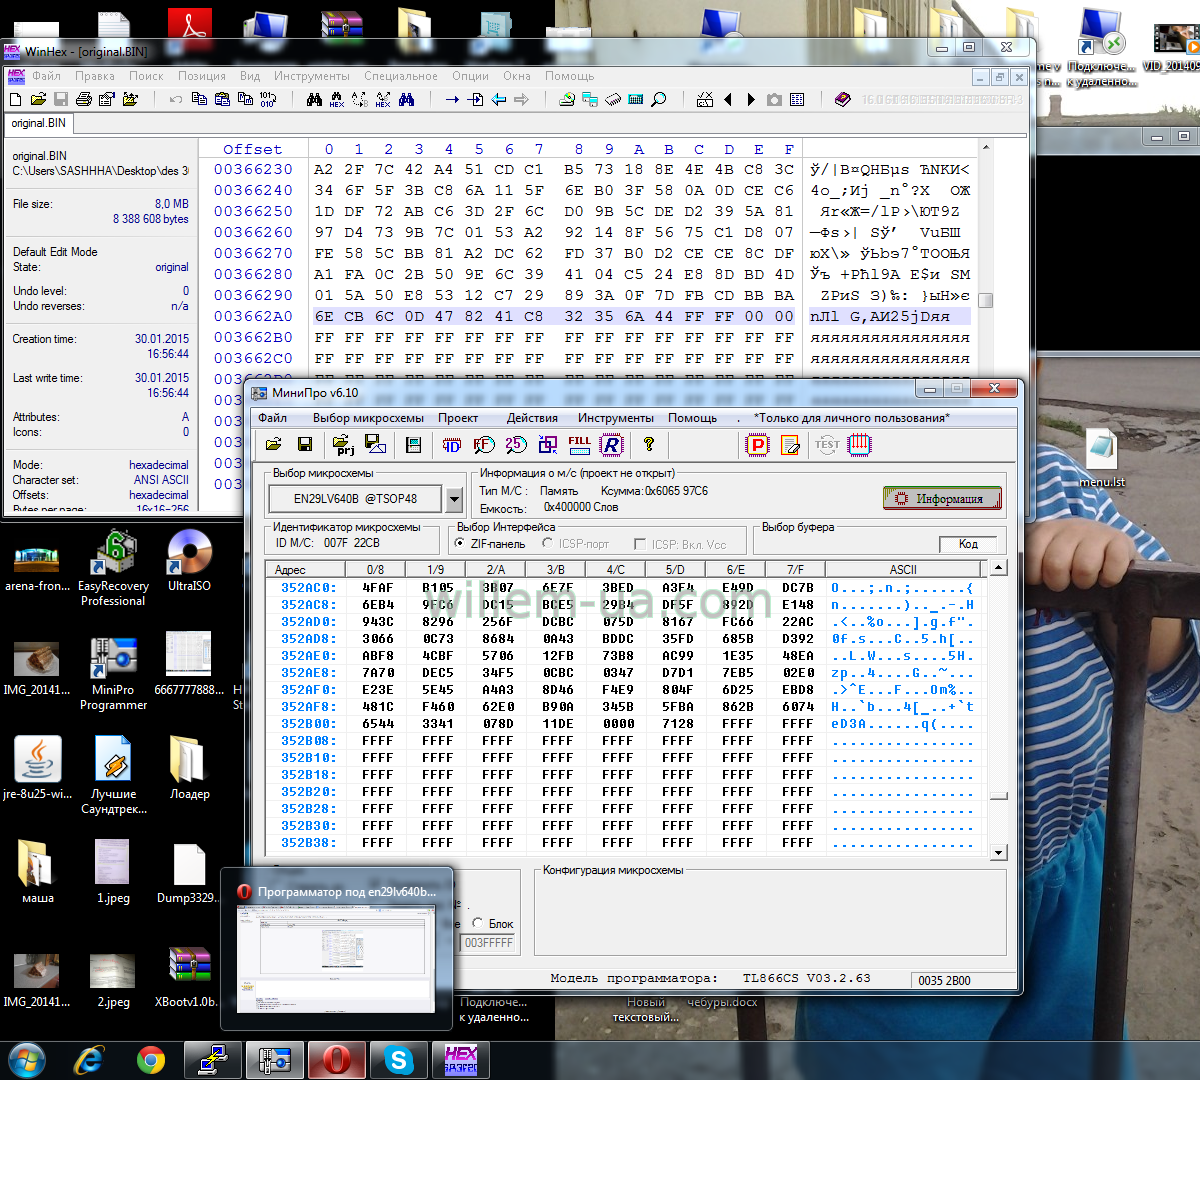This screenshot has width=1200, height=1200.
Task: Click the WinHex Save disk icon
Action: coord(61,99)
